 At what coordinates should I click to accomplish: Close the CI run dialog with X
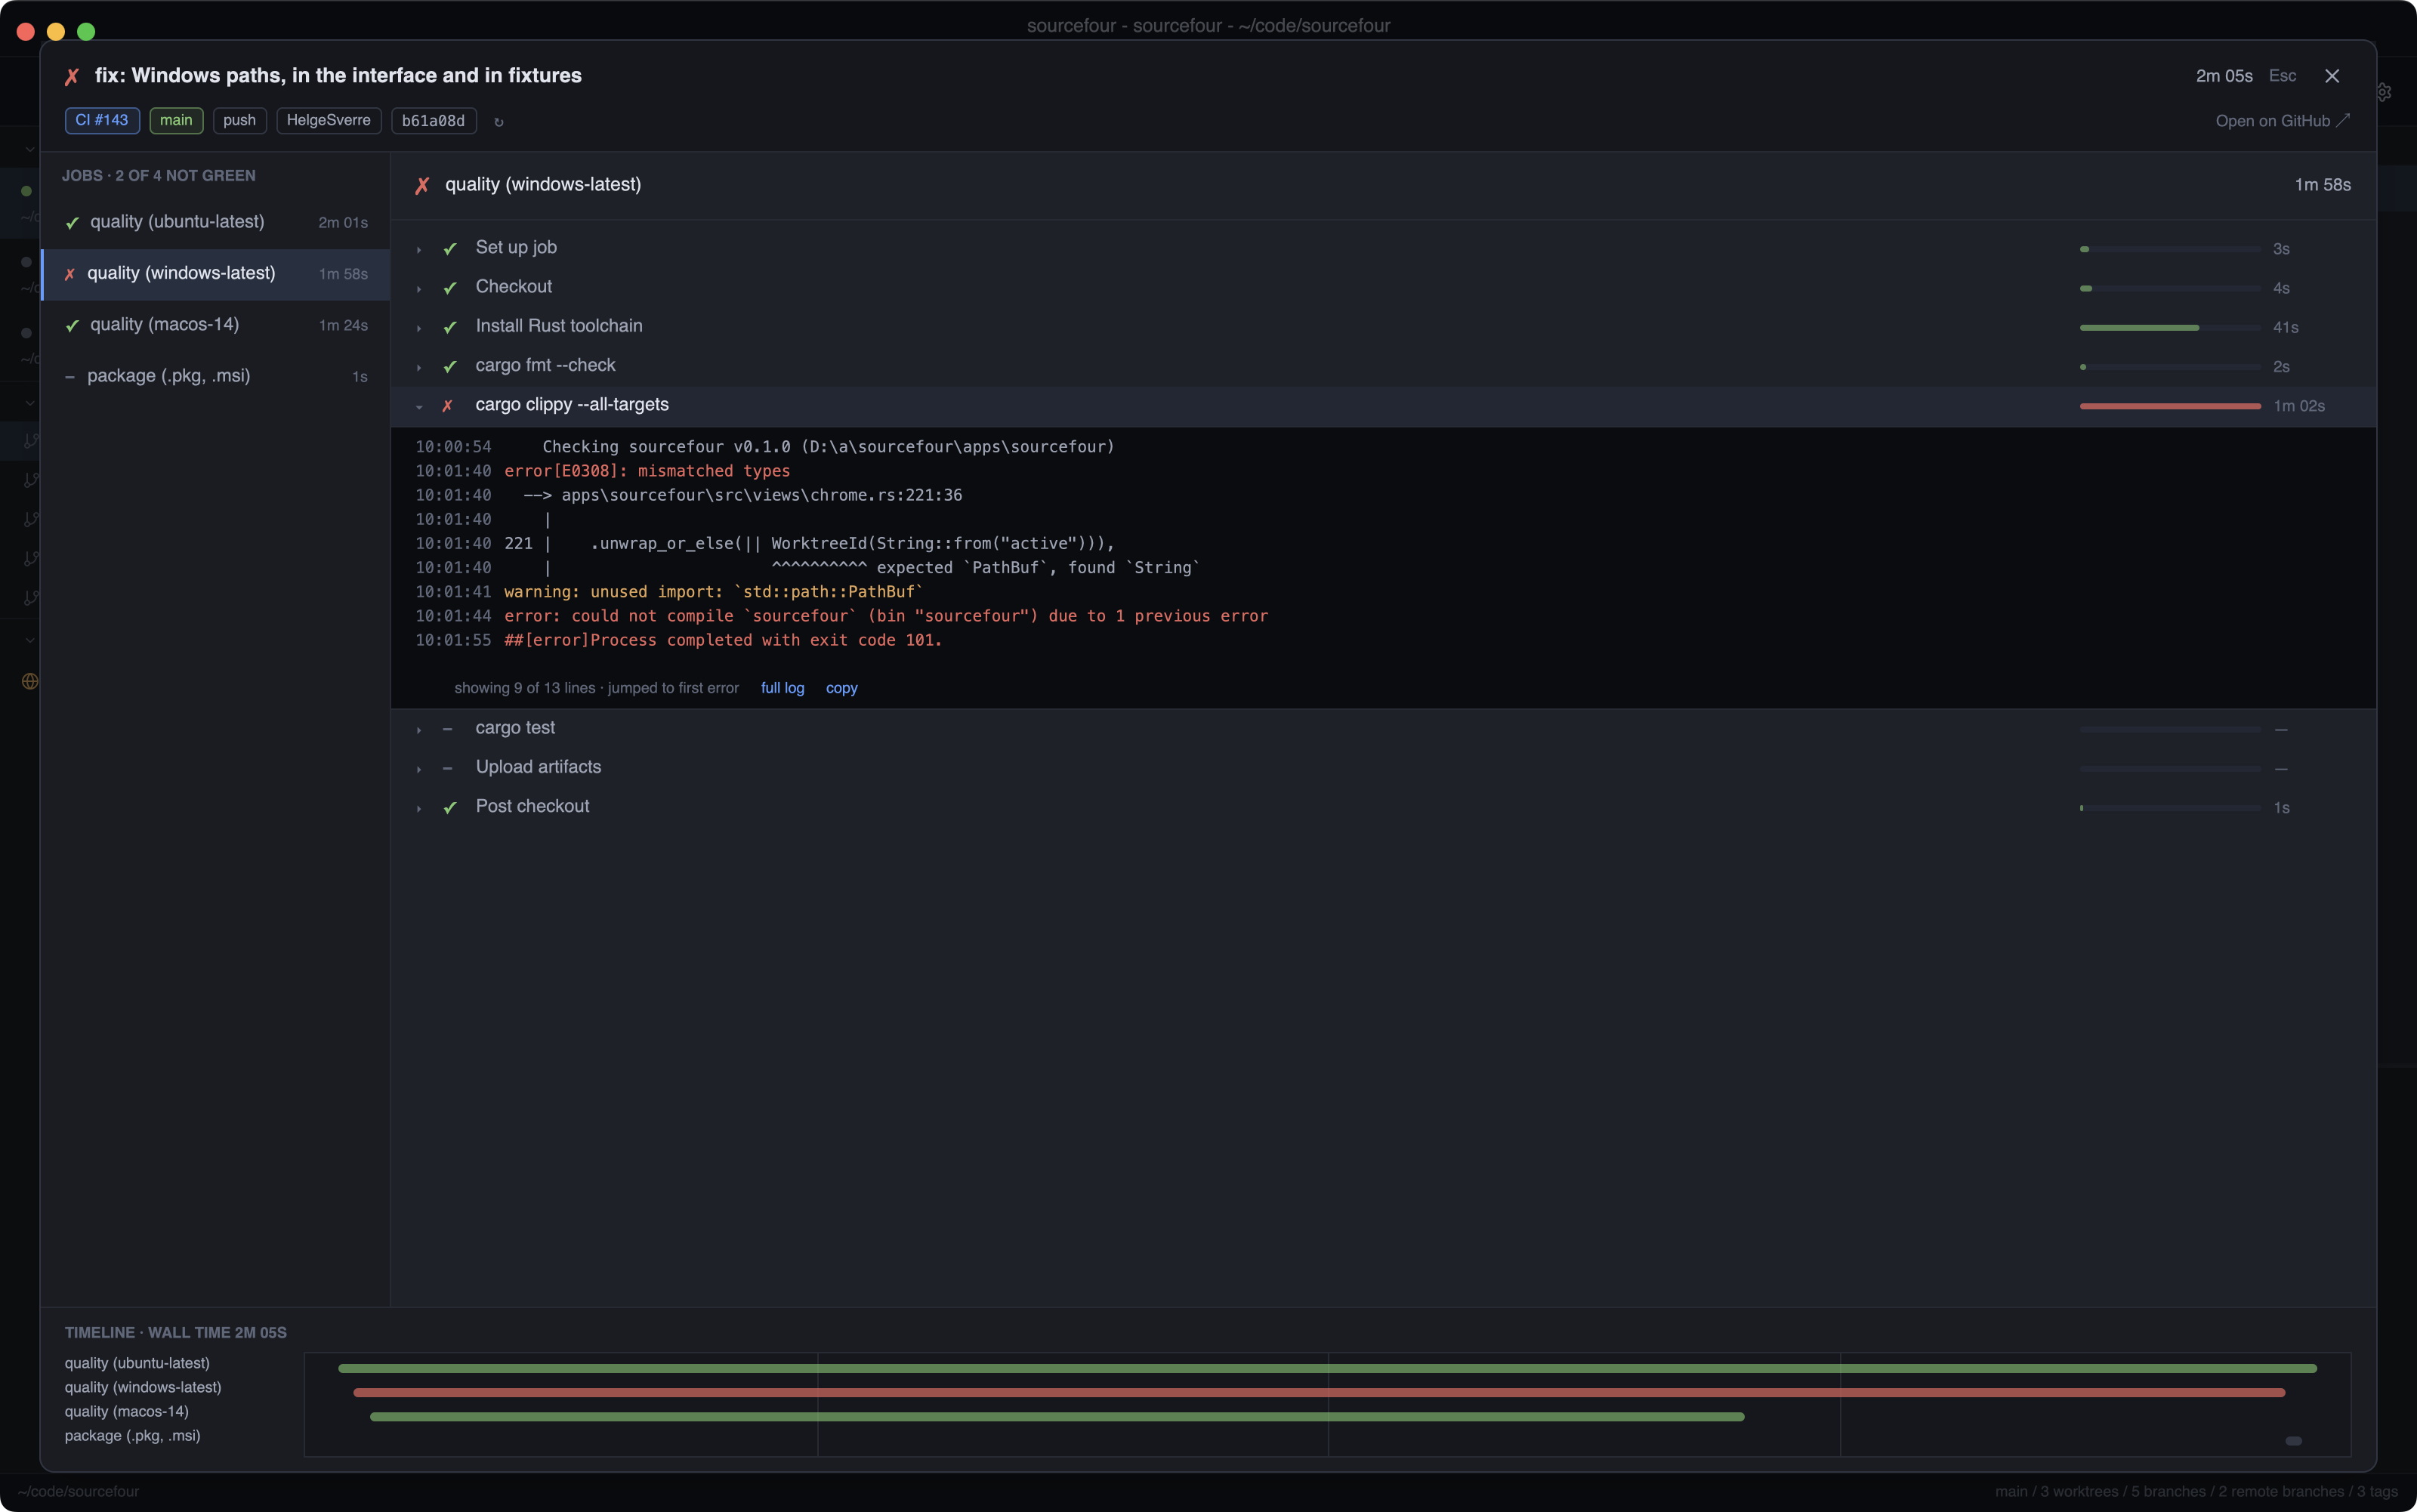tap(2332, 76)
